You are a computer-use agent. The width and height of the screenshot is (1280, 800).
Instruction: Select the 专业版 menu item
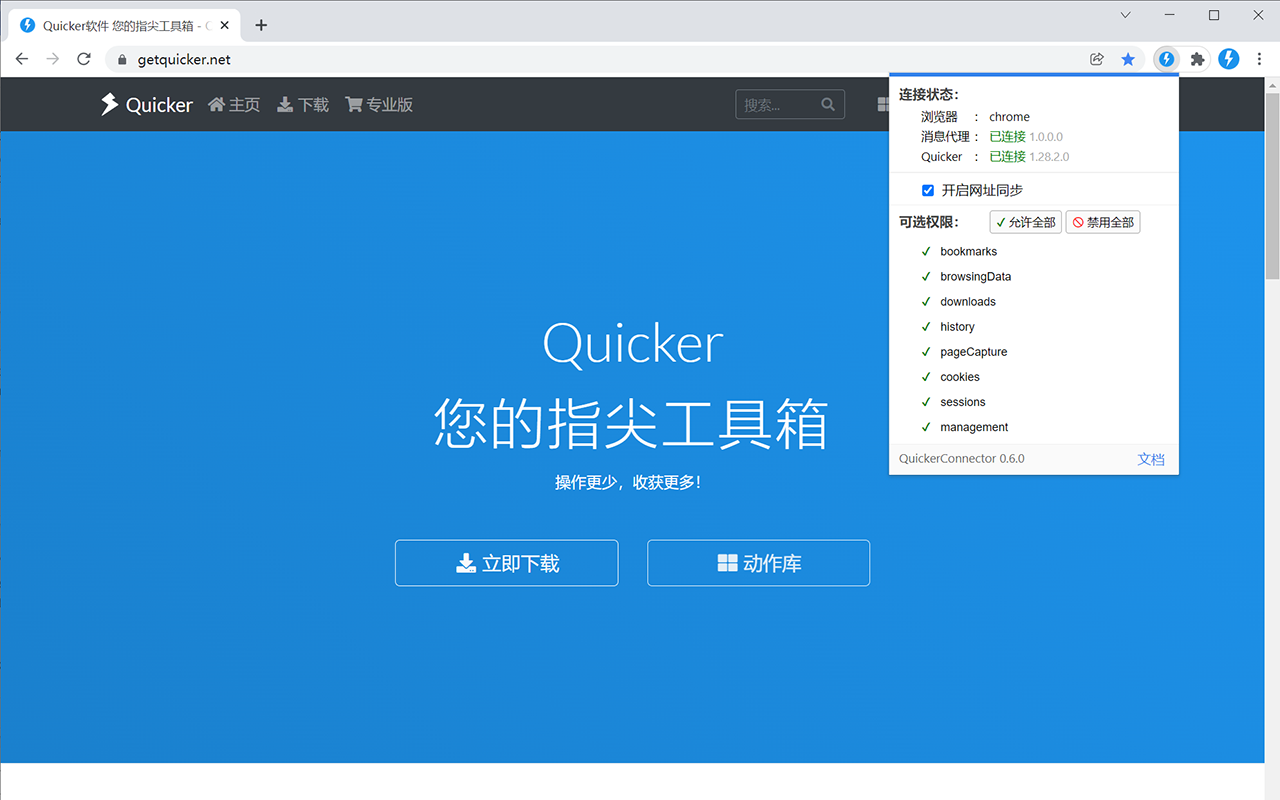(379, 104)
